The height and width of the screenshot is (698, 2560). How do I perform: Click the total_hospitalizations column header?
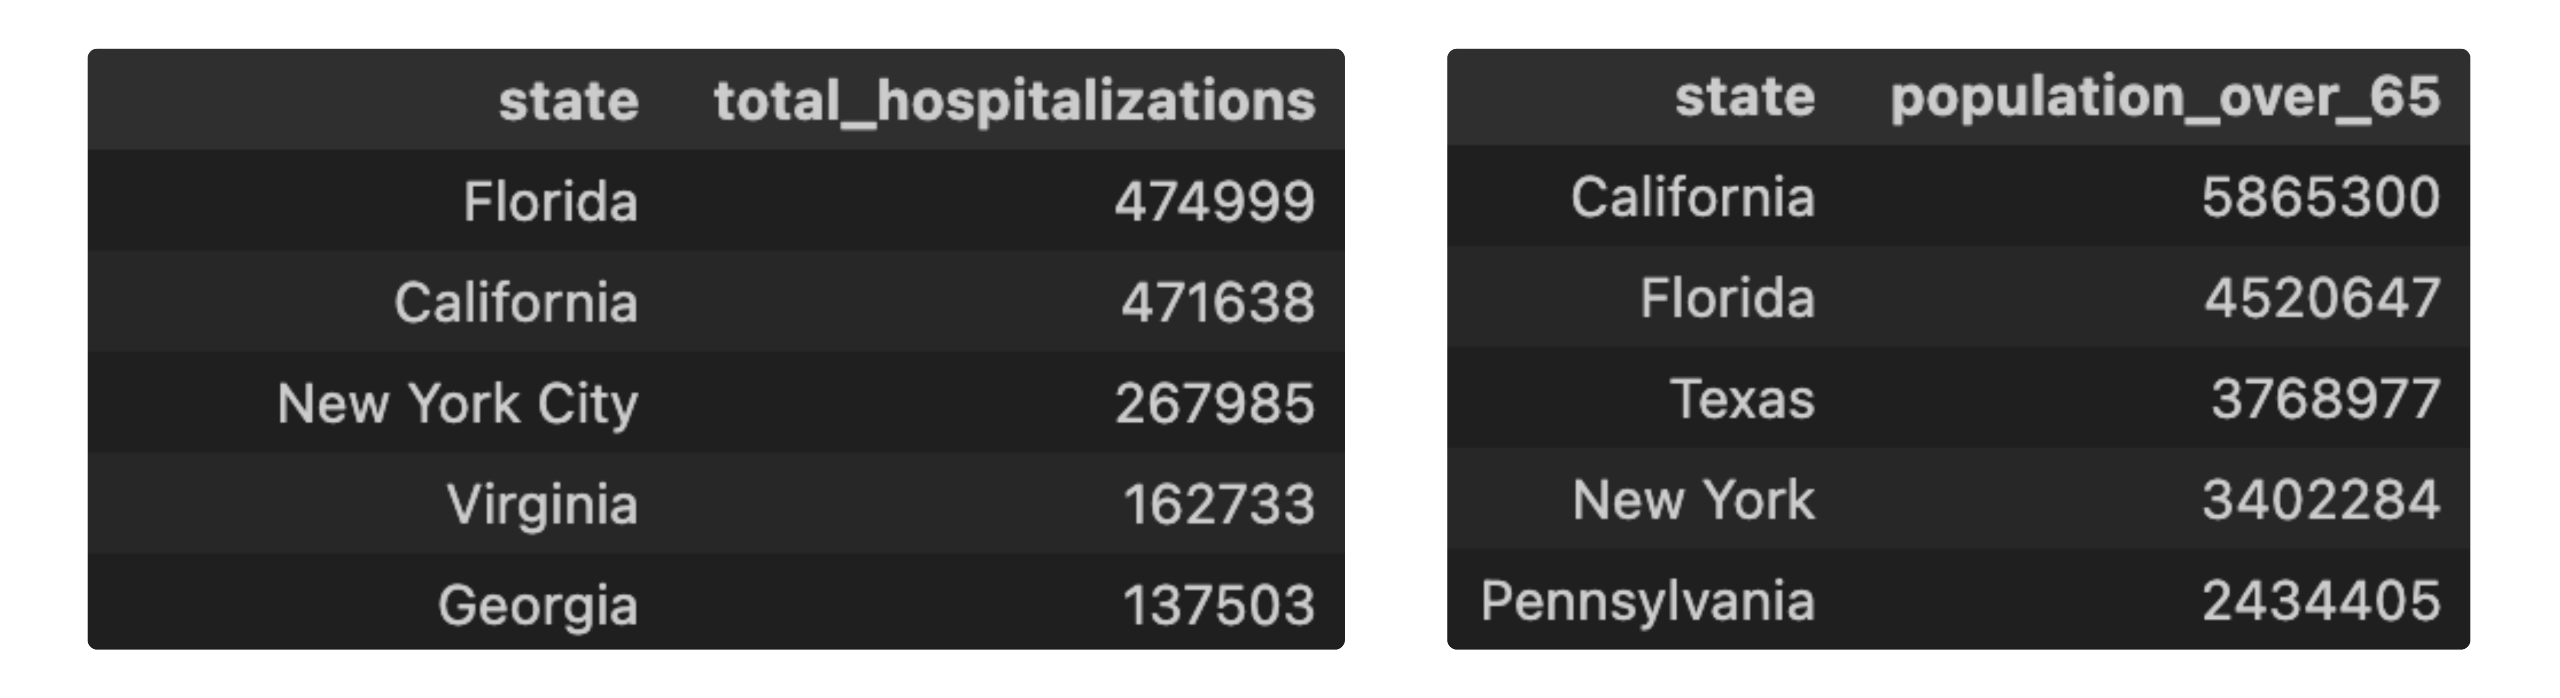coord(1014,102)
